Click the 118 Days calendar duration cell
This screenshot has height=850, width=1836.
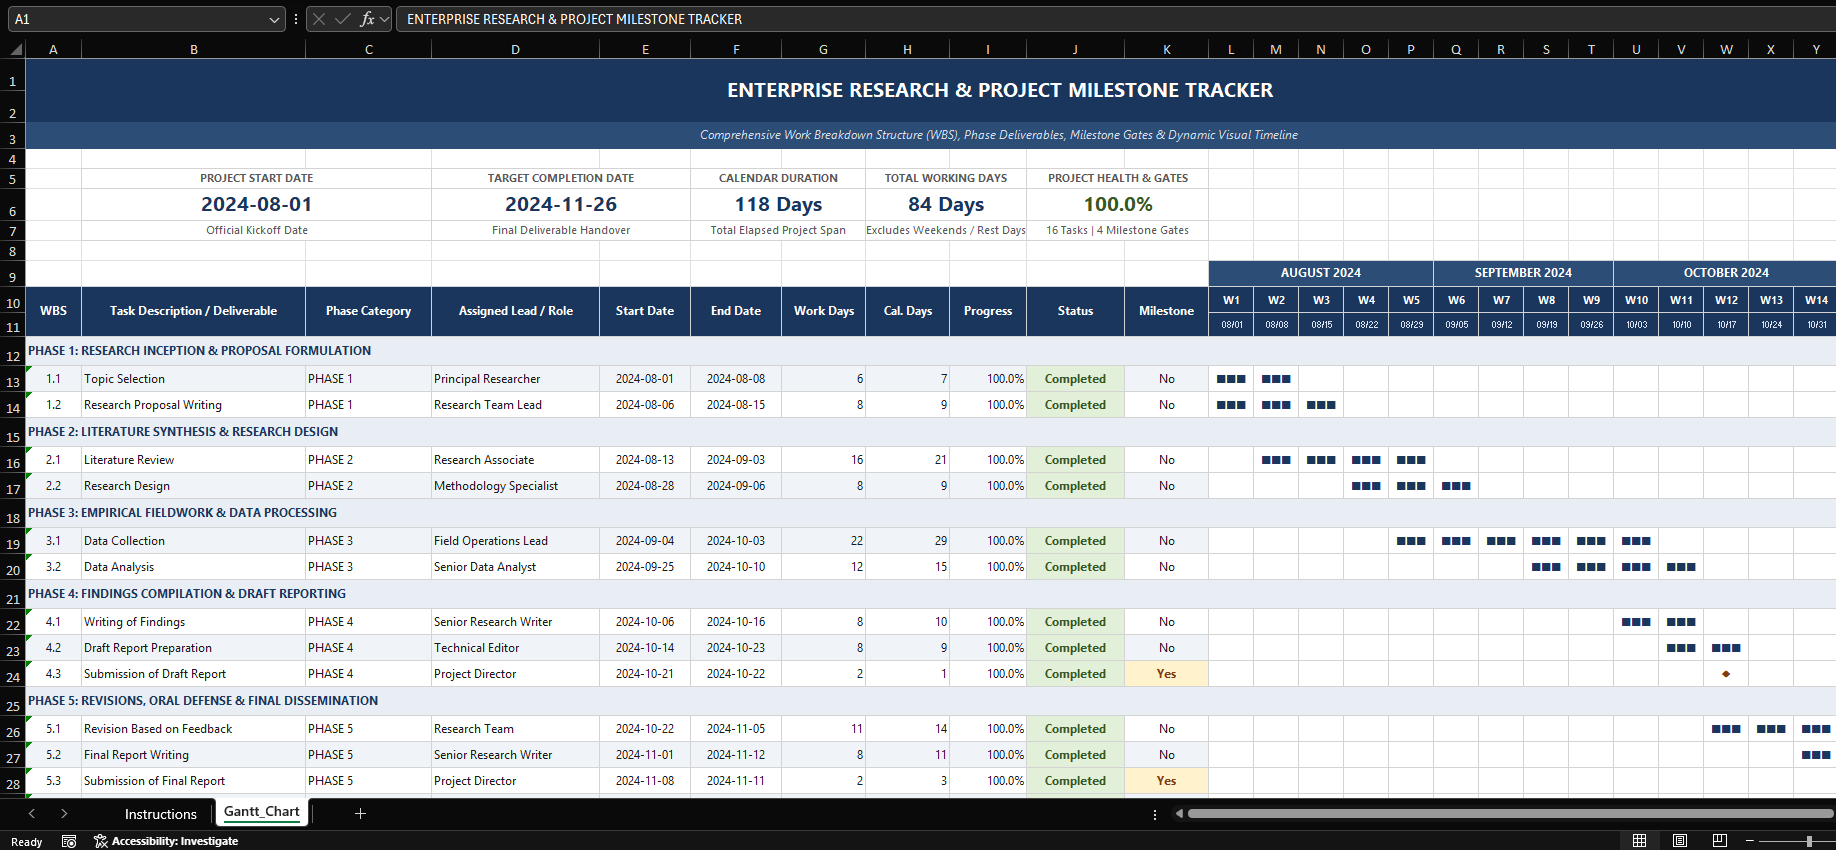pyautogui.click(x=778, y=204)
